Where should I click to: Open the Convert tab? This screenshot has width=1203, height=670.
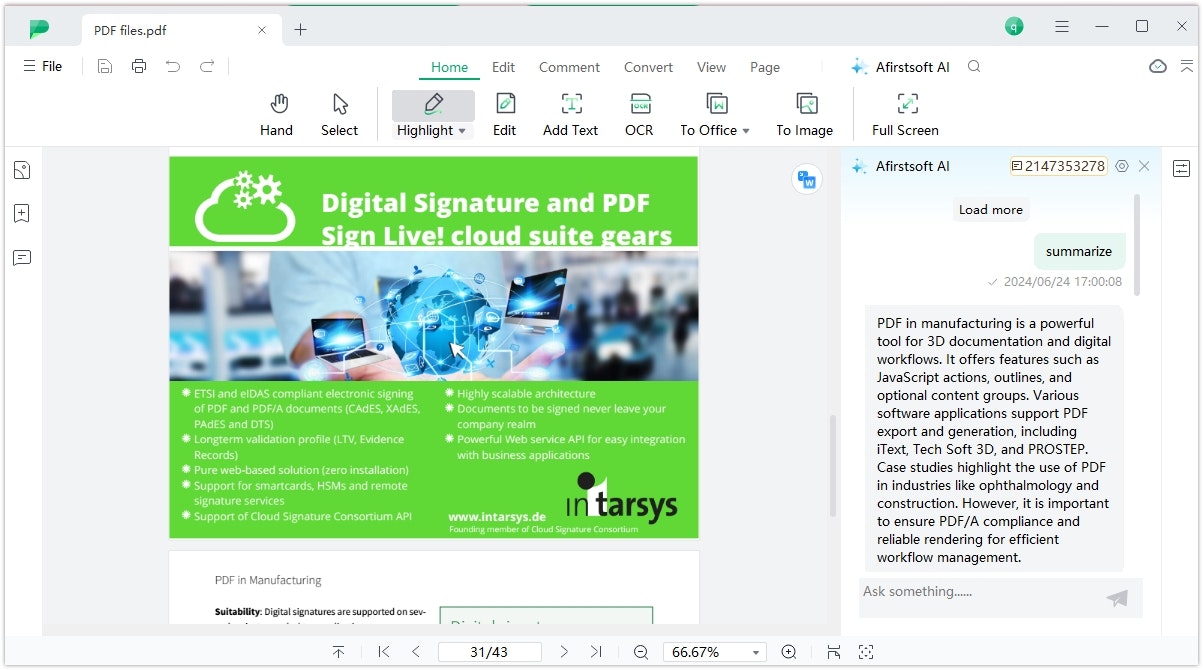tap(649, 67)
